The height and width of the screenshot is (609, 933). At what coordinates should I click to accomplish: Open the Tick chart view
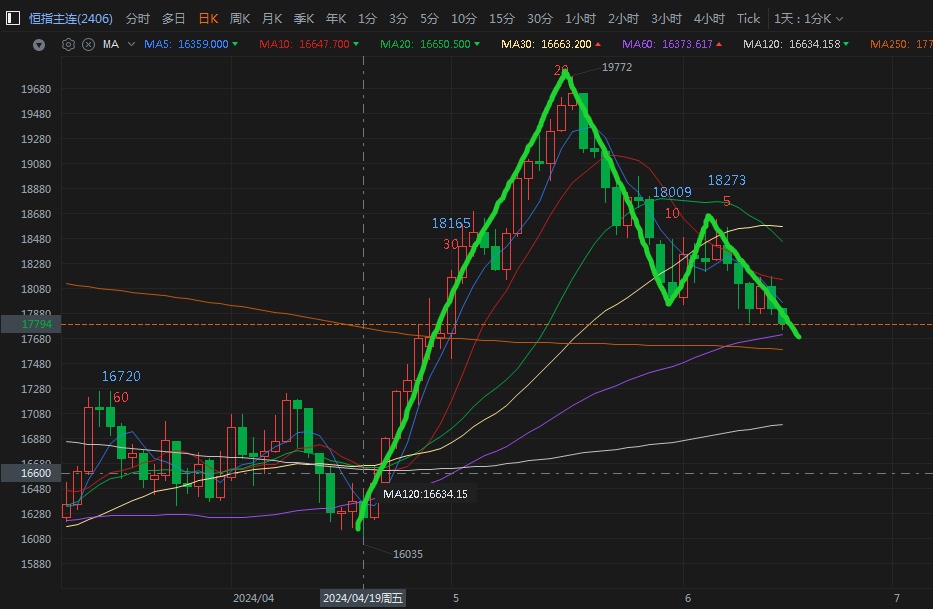[x=748, y=18]
